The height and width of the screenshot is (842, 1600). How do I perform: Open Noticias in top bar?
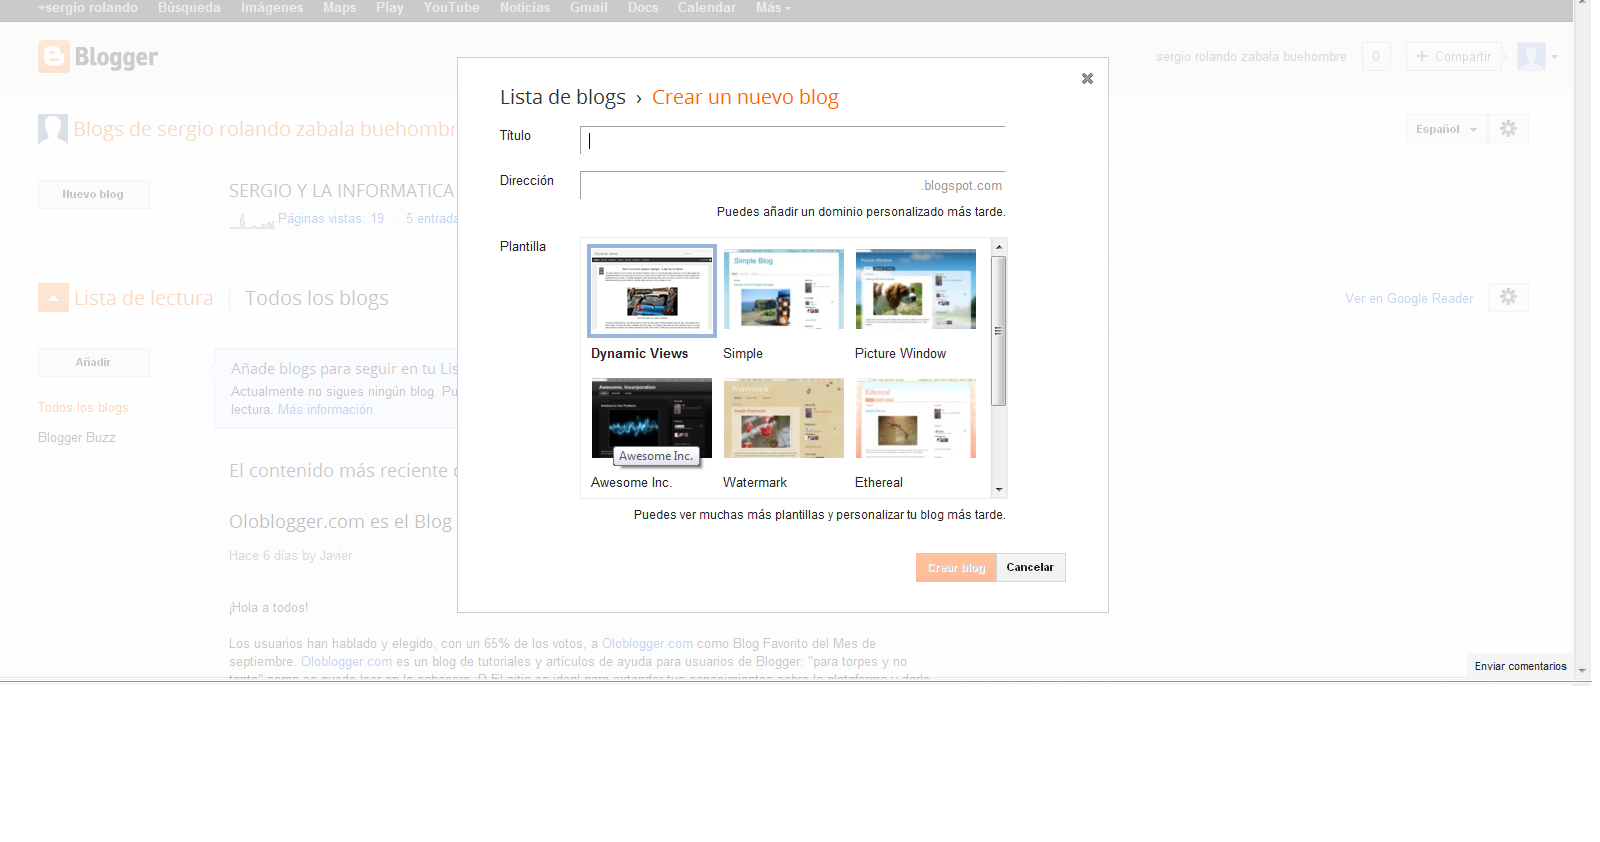[x=525, y=8]
